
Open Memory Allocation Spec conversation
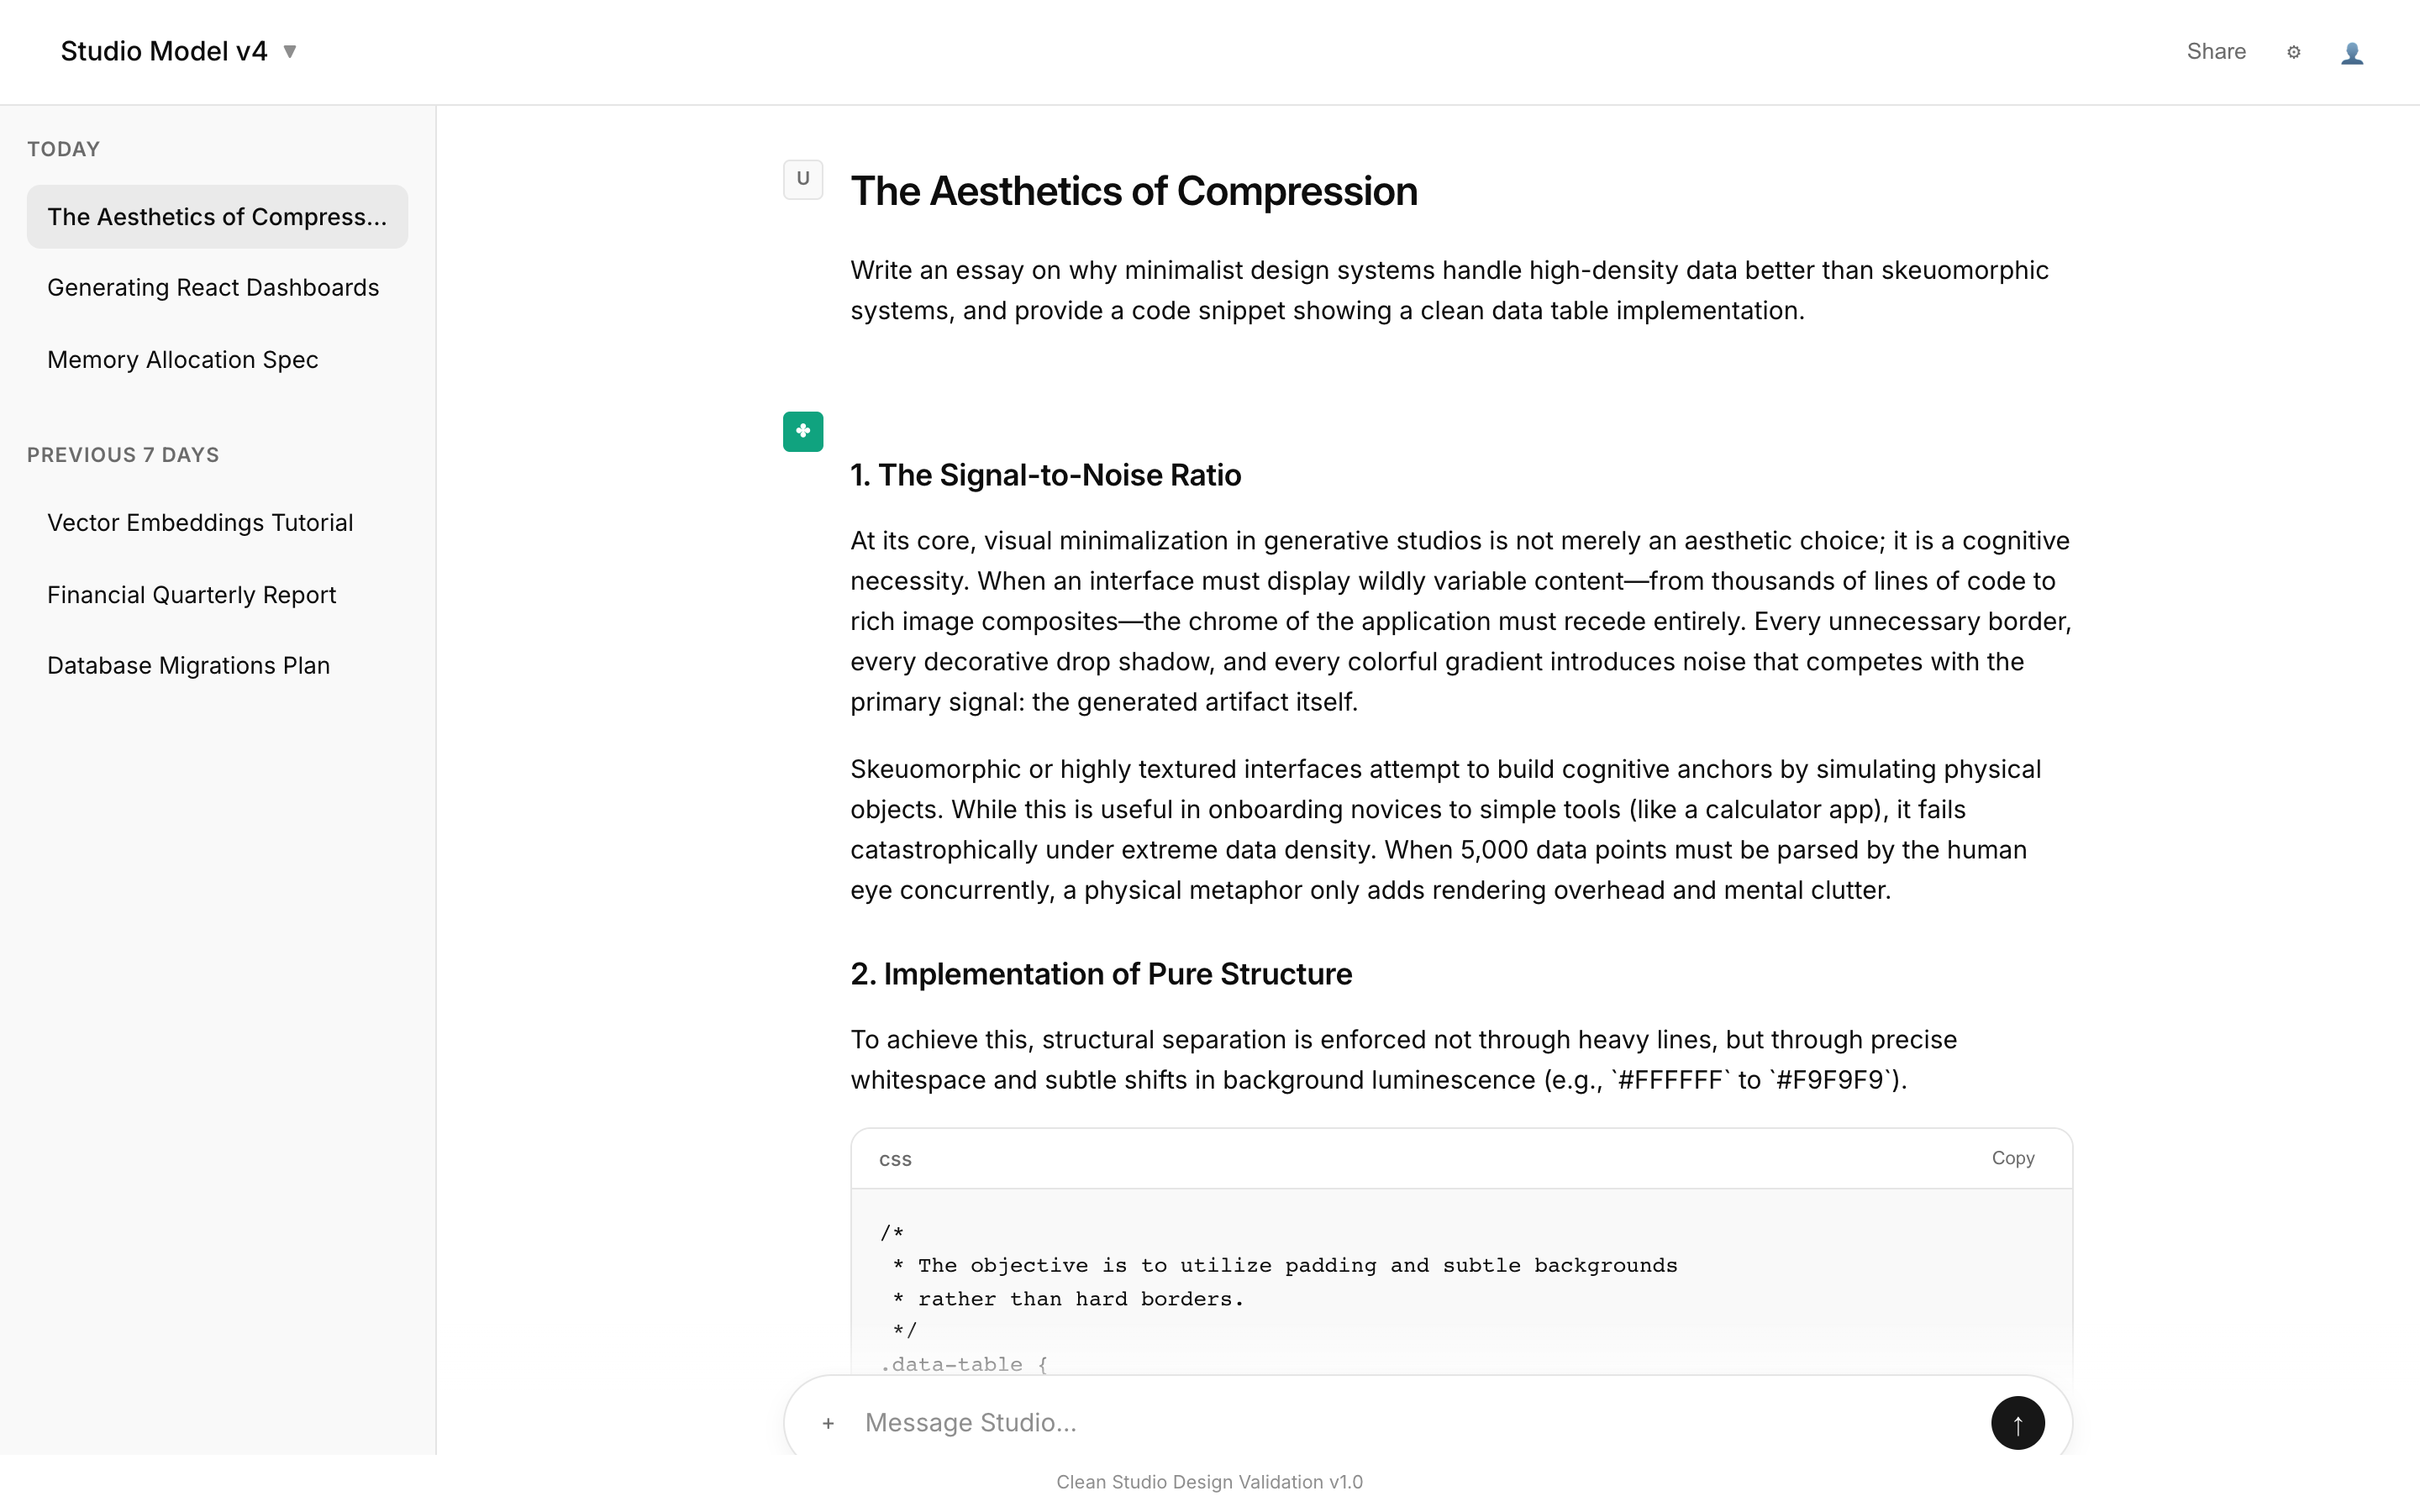pyautogui.click(x=183, y=360)
